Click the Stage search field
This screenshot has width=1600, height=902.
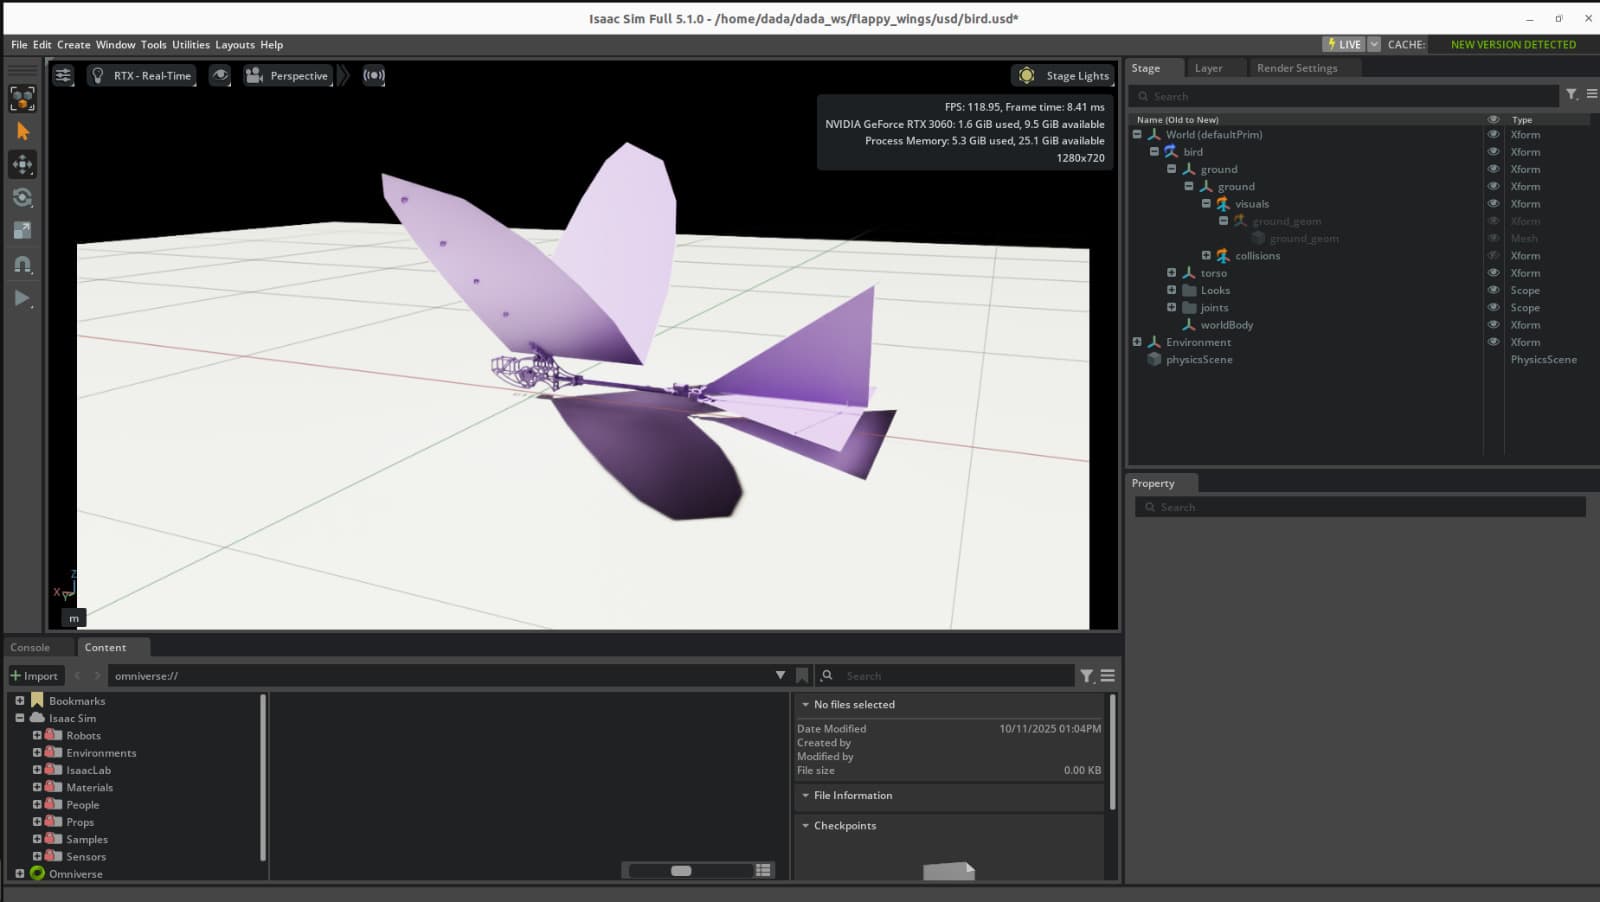1344,96
